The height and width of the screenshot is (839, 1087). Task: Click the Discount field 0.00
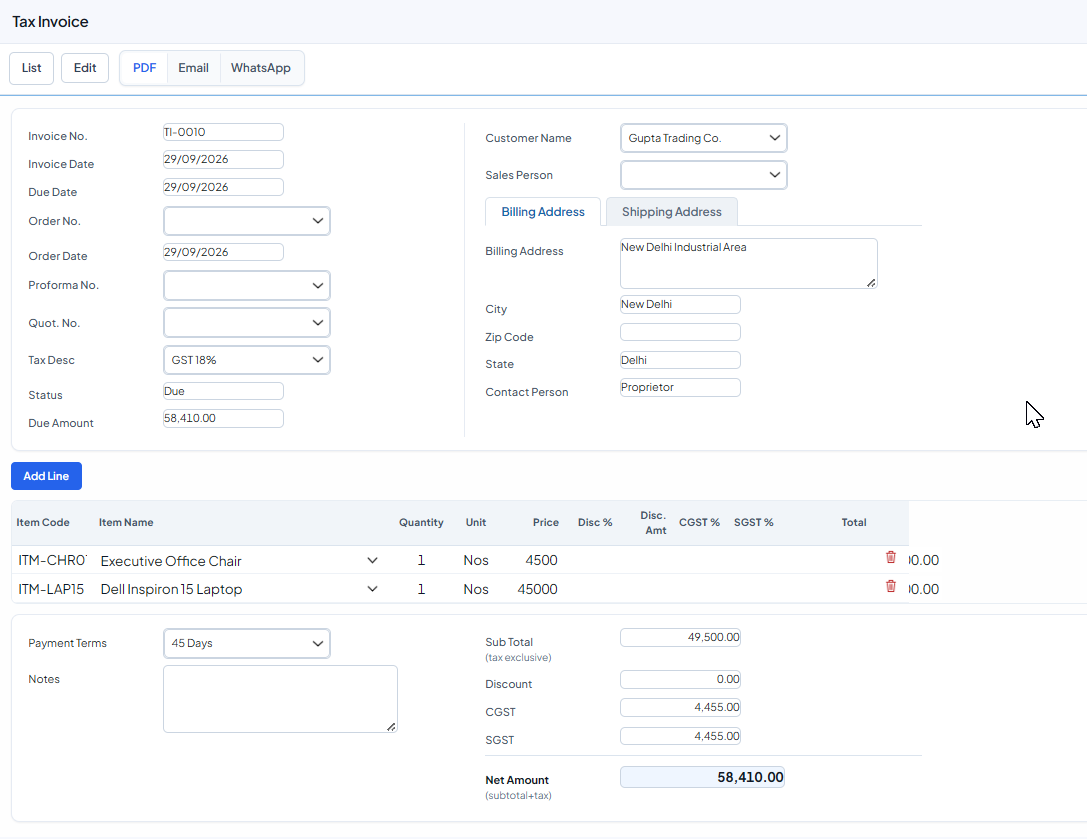pos(680,680)
